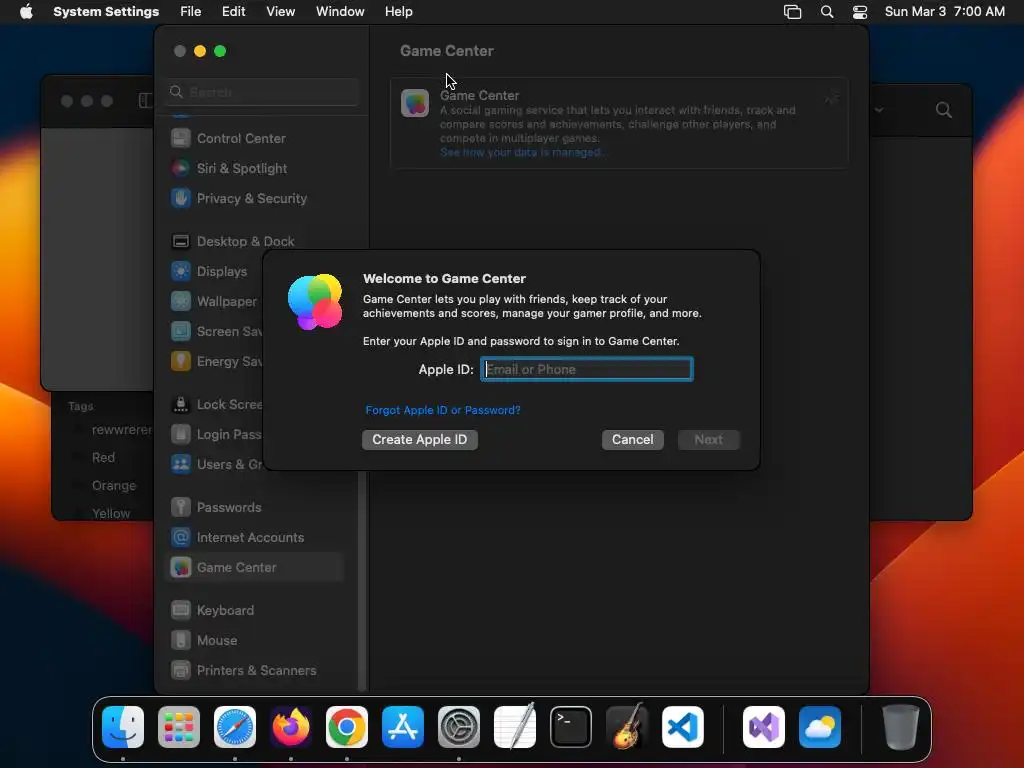Select Mouse in sidebar
Image resolution: width=1024 pixels, height=768 pixels.
pyautogui.click(x=255, y=641)
